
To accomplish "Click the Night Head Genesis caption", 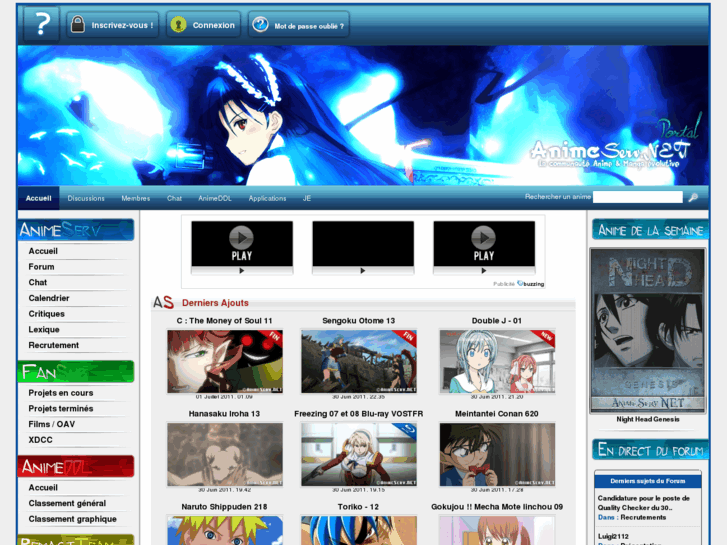I will (x=648, y=419).
